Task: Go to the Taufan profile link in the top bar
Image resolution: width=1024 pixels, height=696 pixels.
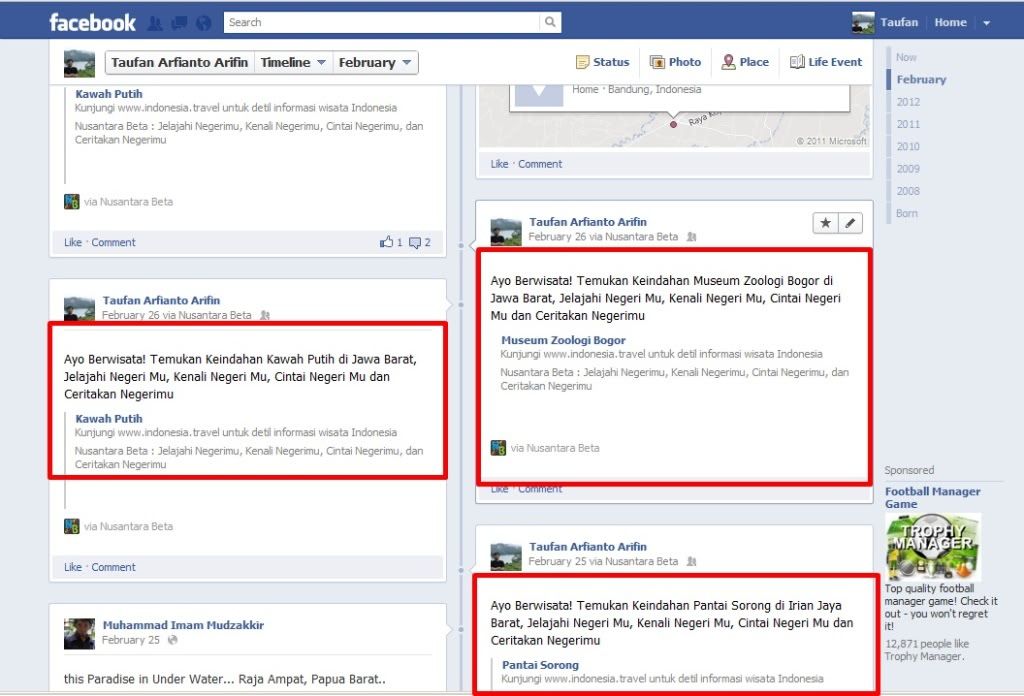Action: [899, 22]
